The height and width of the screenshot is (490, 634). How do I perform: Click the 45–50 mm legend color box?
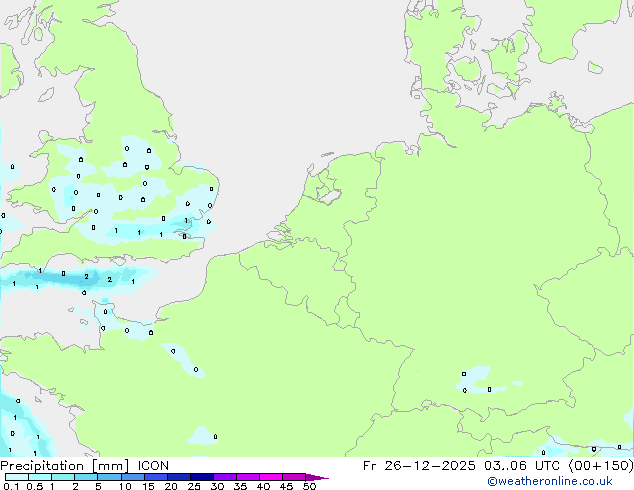coord(294,477)
